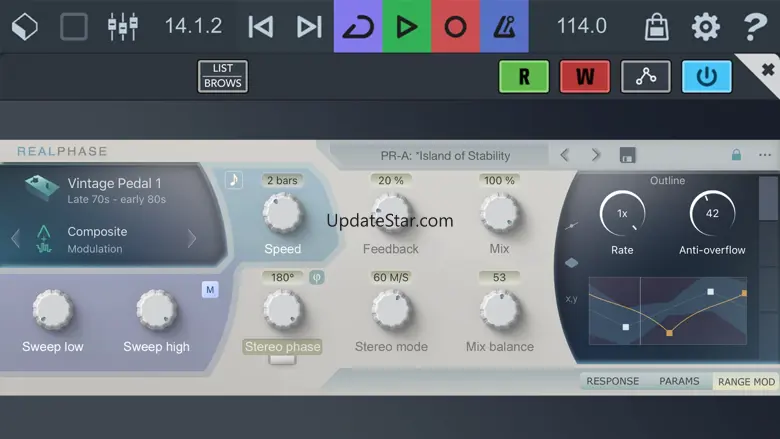The height and width of the screenshot is (439, 780).
Task: Click the Anti-overflow 42 dial
Action: (712, 214)
